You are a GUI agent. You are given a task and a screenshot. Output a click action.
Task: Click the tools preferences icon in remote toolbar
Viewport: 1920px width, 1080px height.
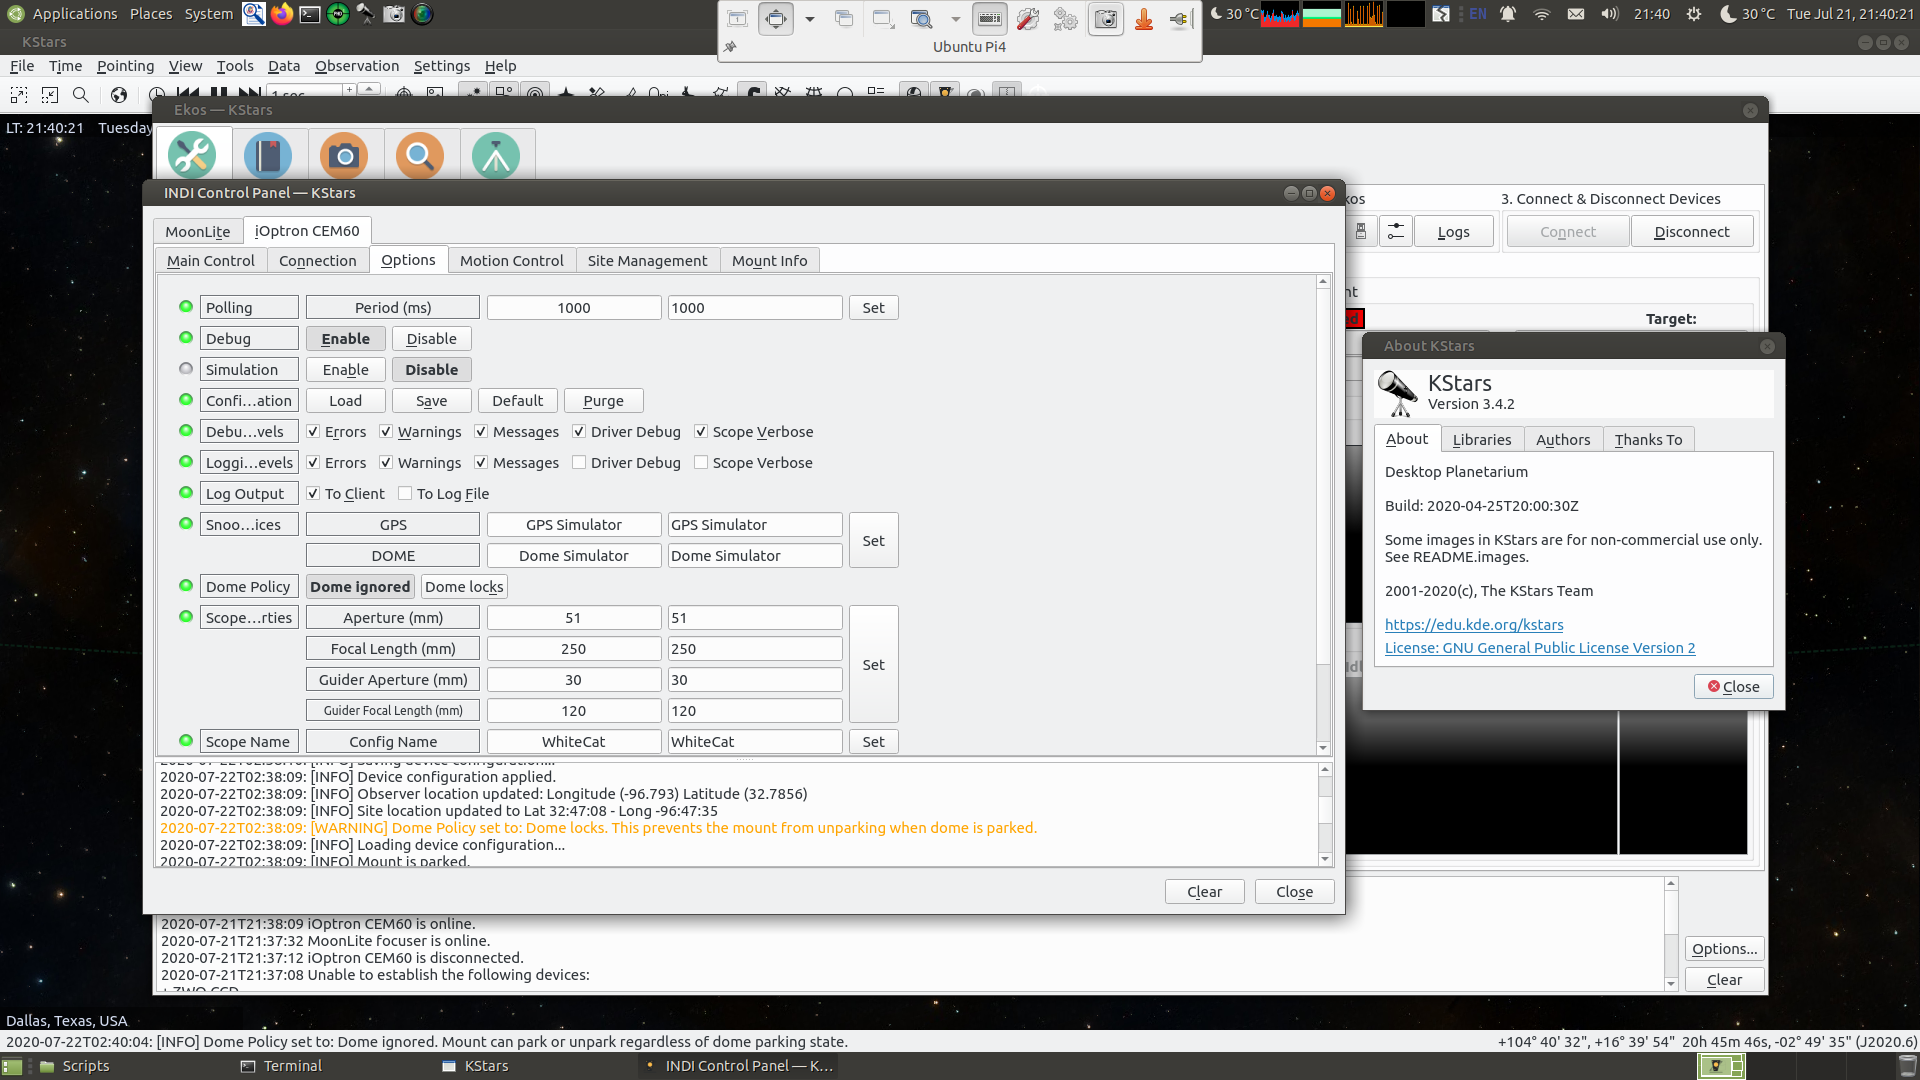pos(1028,19)
